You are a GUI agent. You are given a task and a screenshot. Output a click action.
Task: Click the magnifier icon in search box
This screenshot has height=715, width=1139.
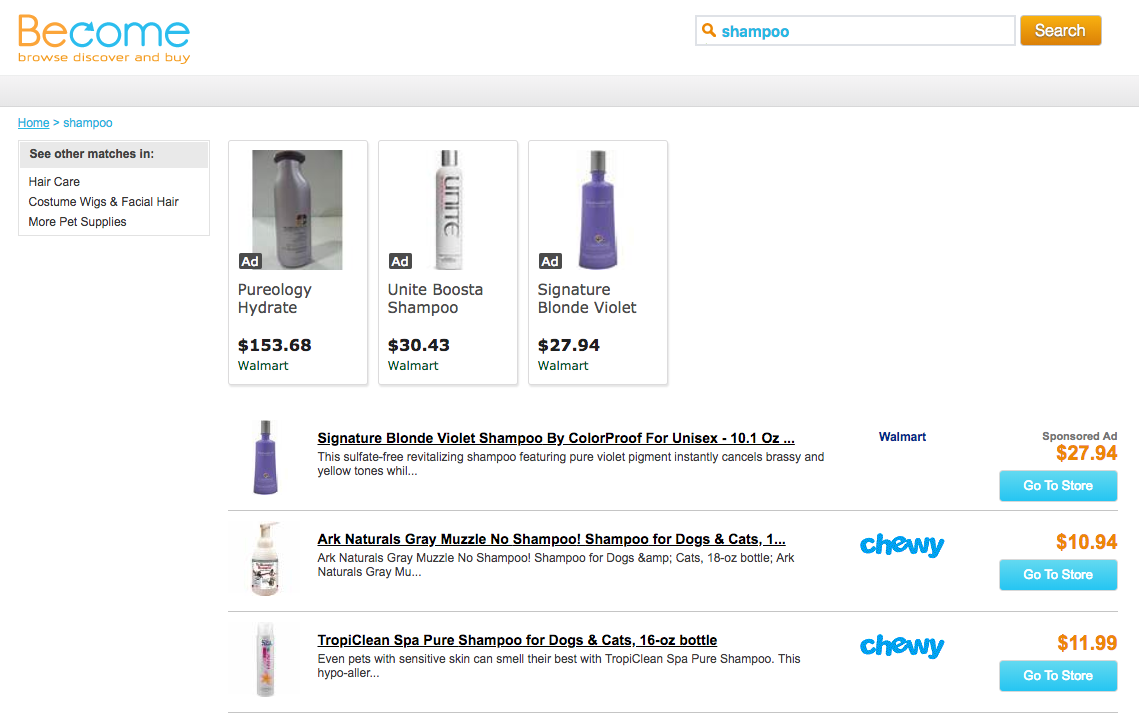pos(708,31)
